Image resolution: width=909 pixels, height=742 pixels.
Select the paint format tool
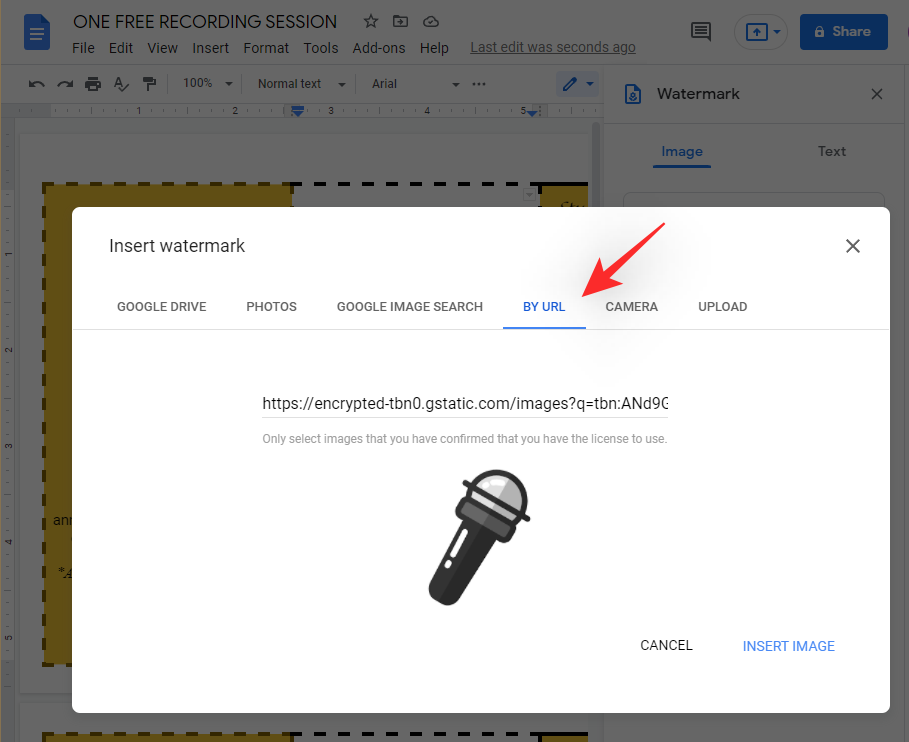tap(149, 84)
